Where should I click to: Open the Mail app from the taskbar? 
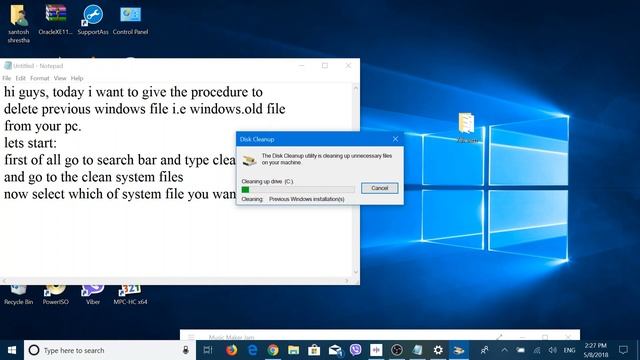click(335, 350)
